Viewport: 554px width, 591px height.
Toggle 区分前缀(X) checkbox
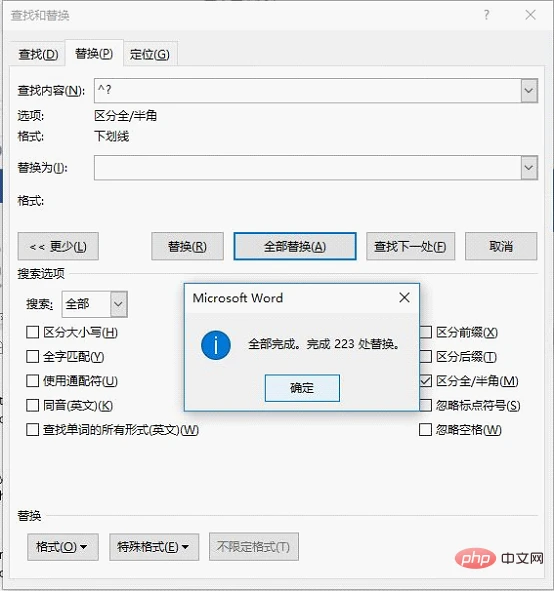point(425,332)
